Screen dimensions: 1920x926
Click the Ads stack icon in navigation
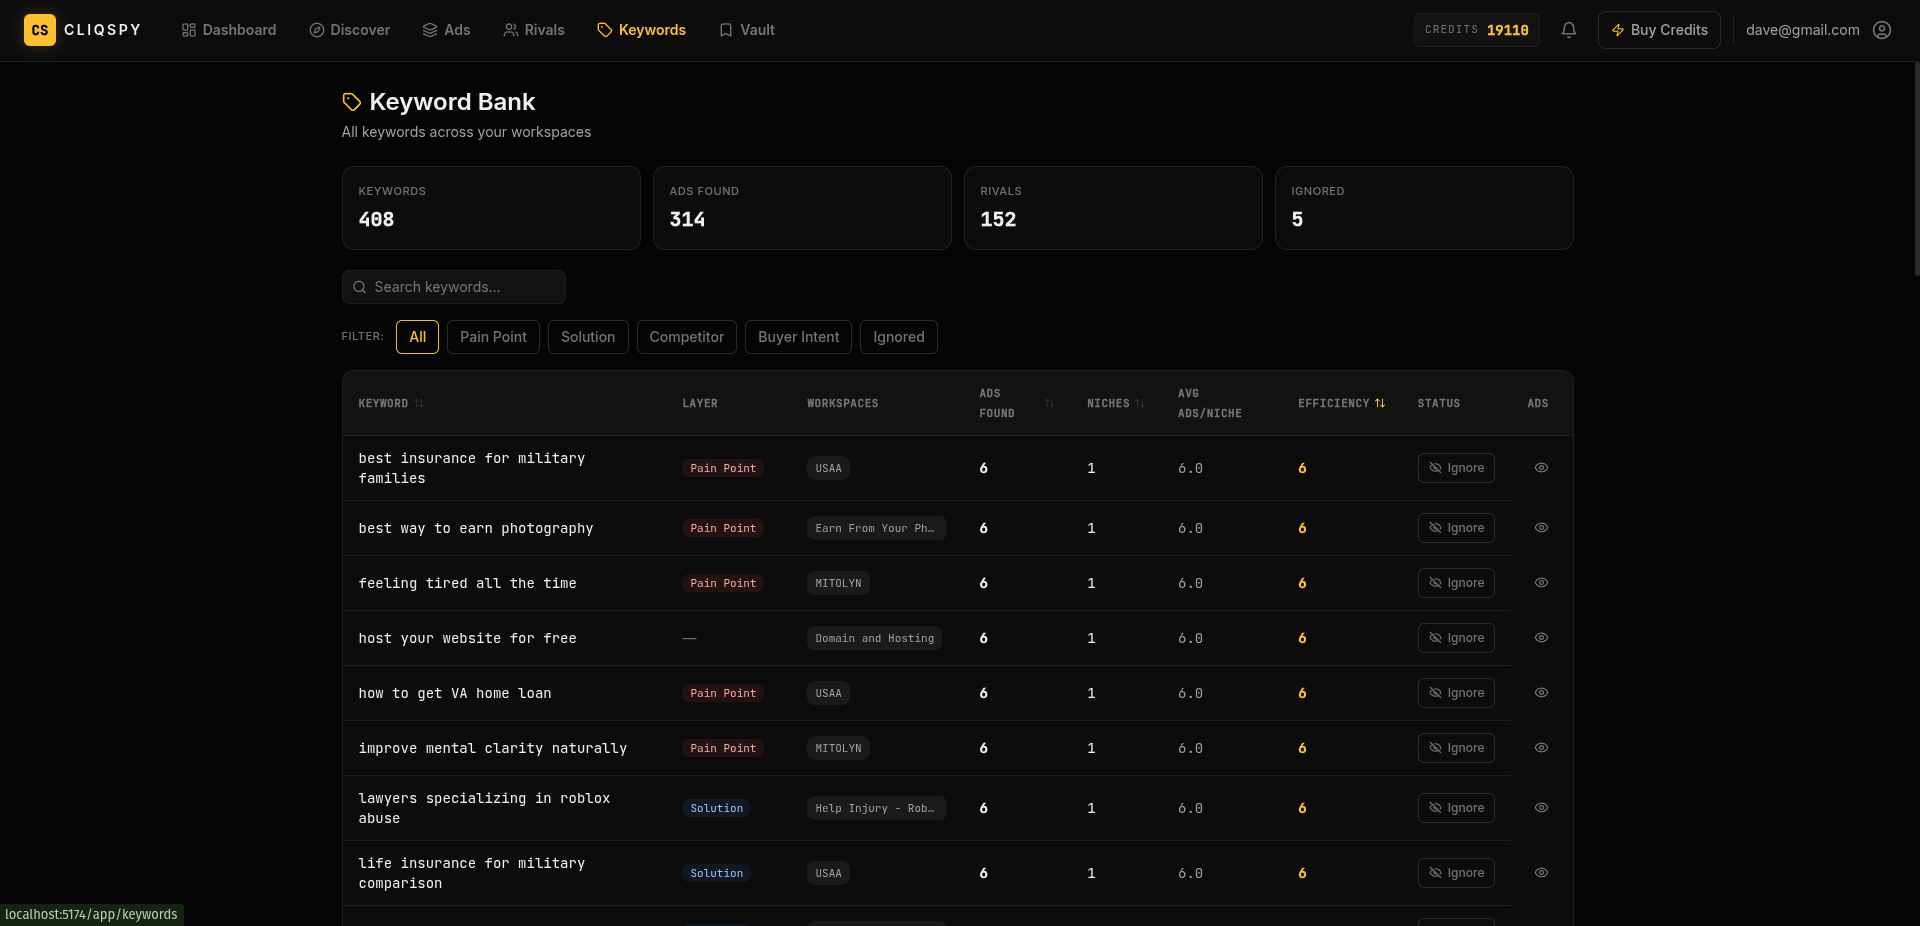(428, 30)
